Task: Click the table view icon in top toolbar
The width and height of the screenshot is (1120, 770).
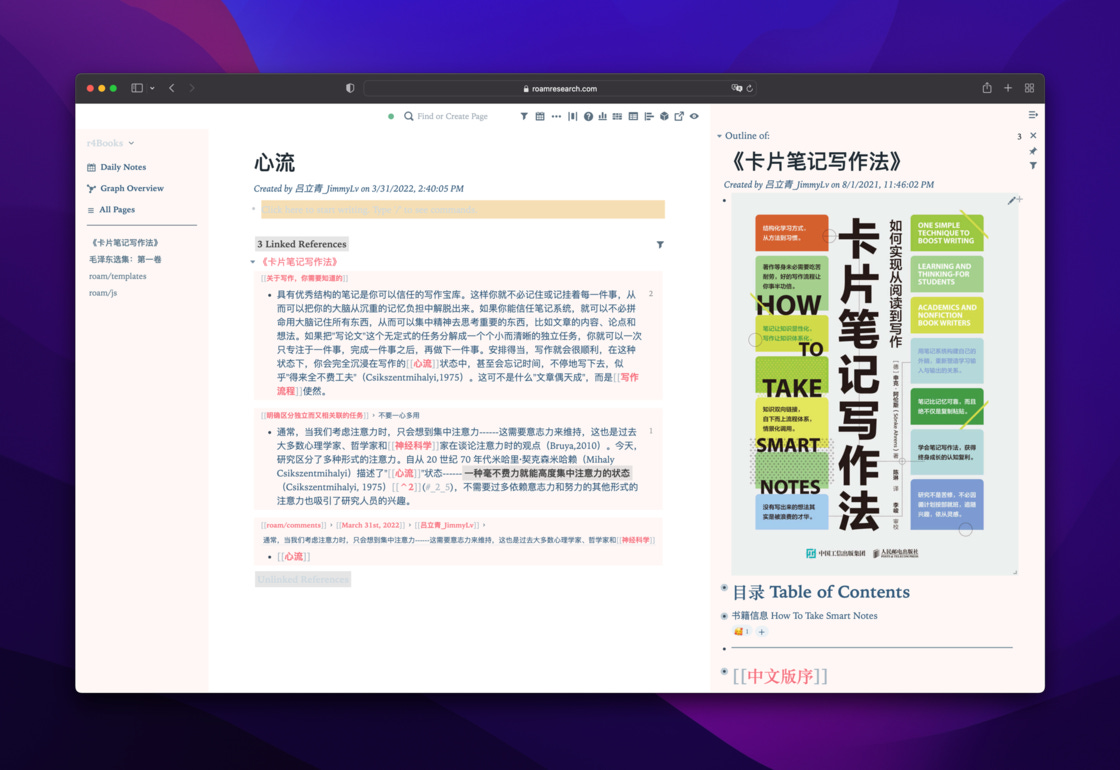Action: point(633,116)
